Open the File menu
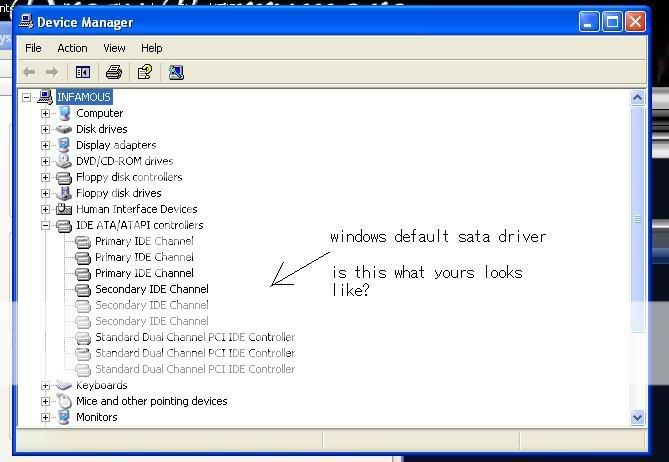 pos(33,48)
